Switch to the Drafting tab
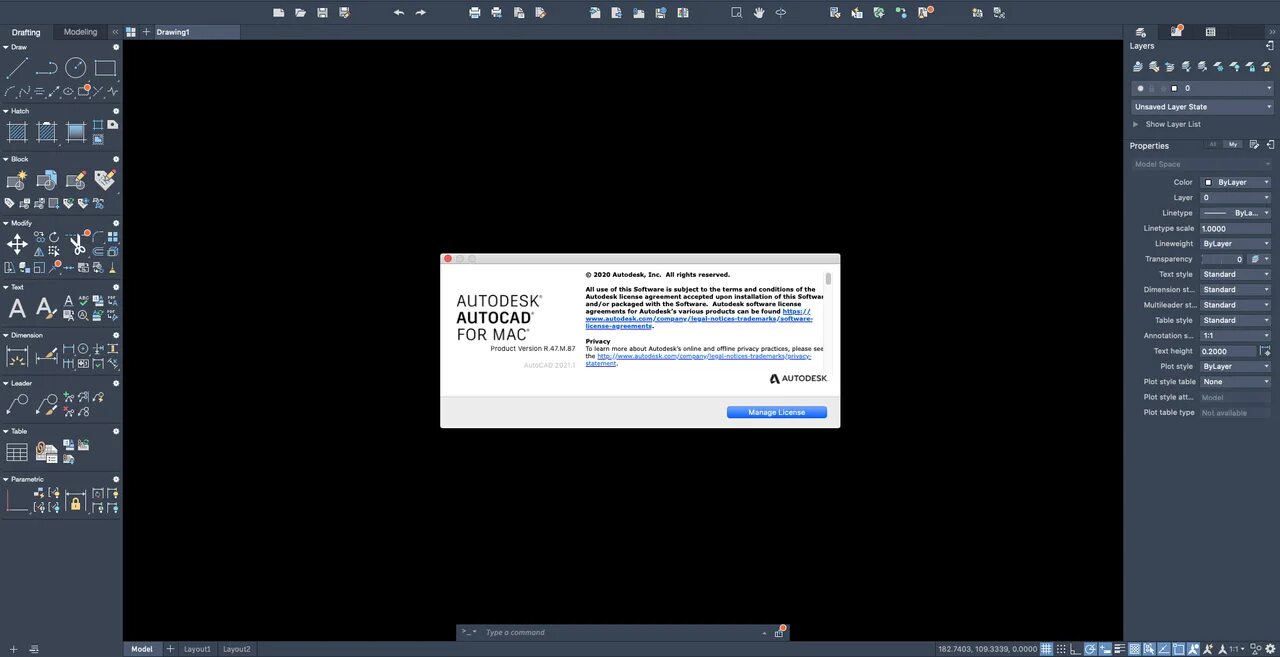The image size is (1280, 657). click(x=26, y=32)
